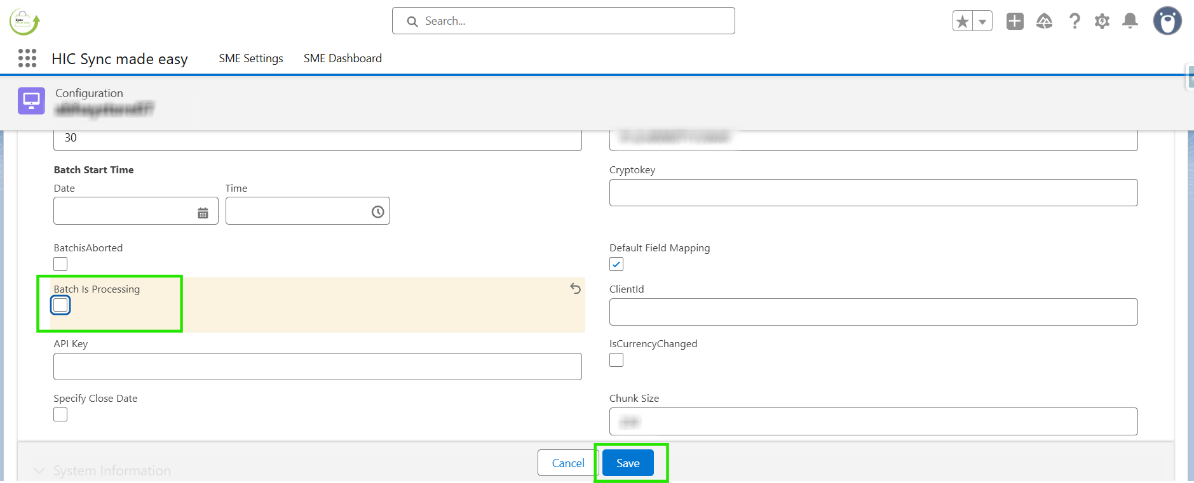Image resolution: width=1194 pixels, height=483 pixels.
Task: Open the Batch Start time picker
Action: 377,212
